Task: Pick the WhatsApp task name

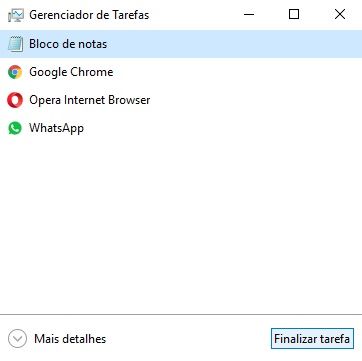Action: point(56,128)
